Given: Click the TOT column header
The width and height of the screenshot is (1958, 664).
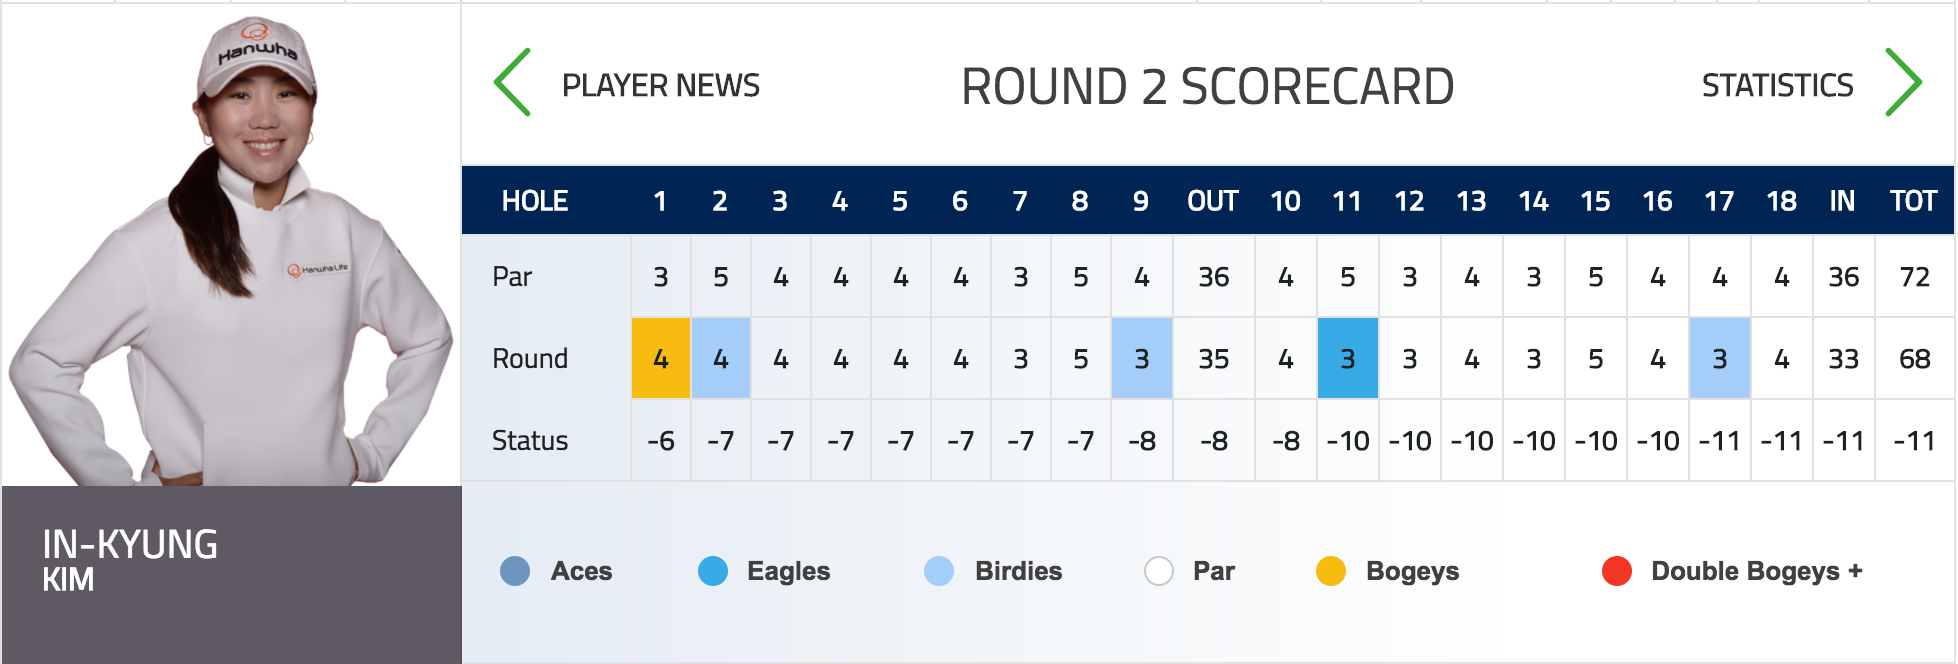Looking at the screenshot, I should click(1914, 201).
